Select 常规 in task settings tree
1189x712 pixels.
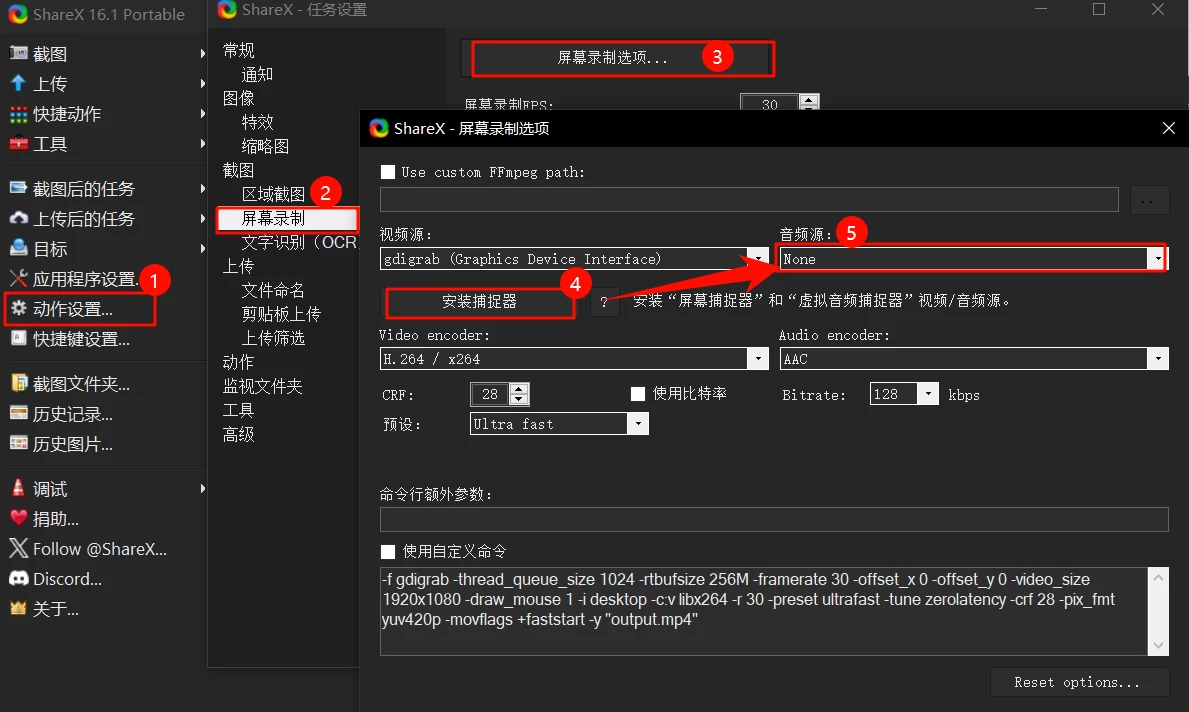tap(238, 50)
